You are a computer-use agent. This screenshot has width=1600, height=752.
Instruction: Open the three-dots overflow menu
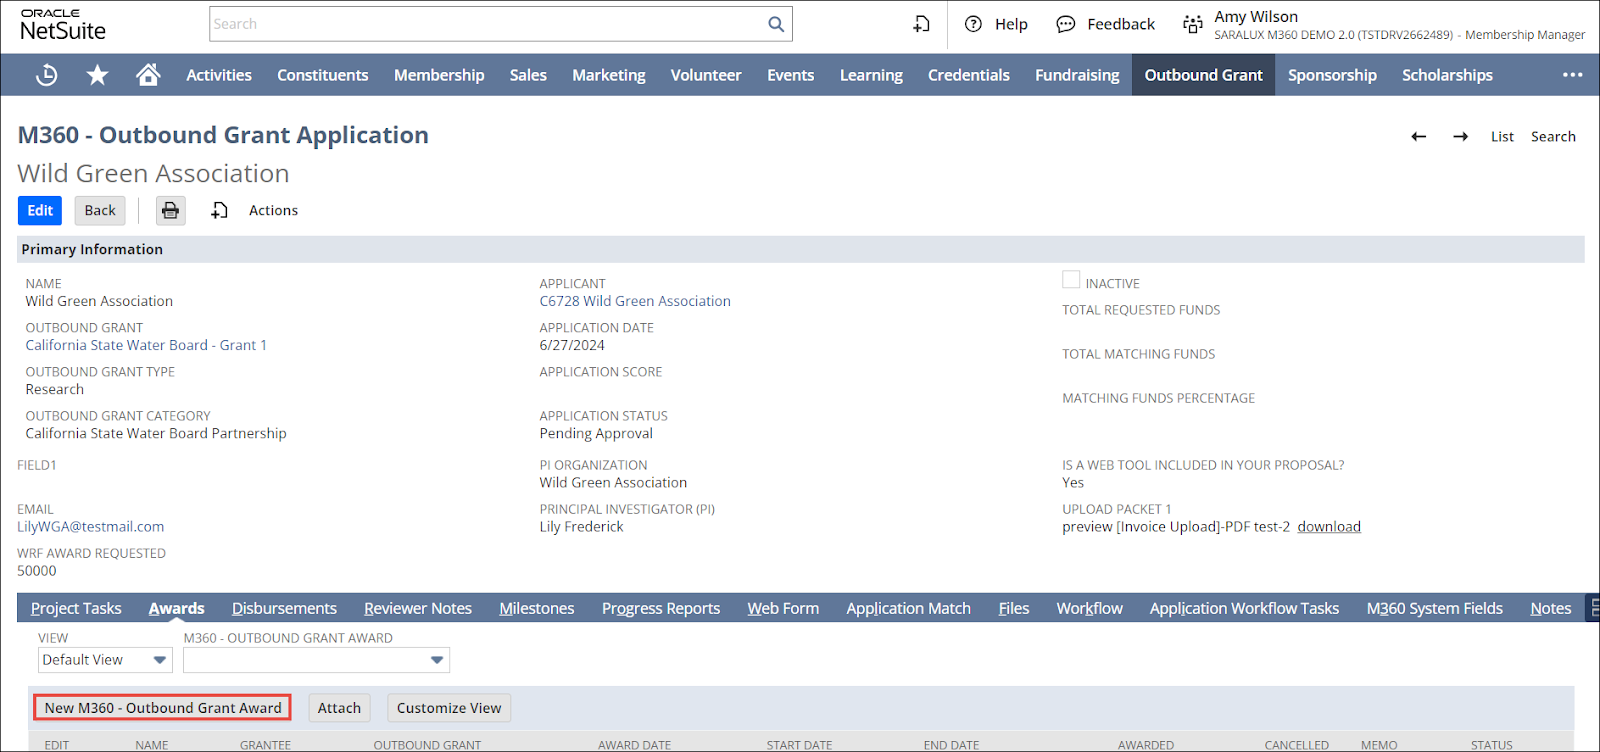[1572, 75]
